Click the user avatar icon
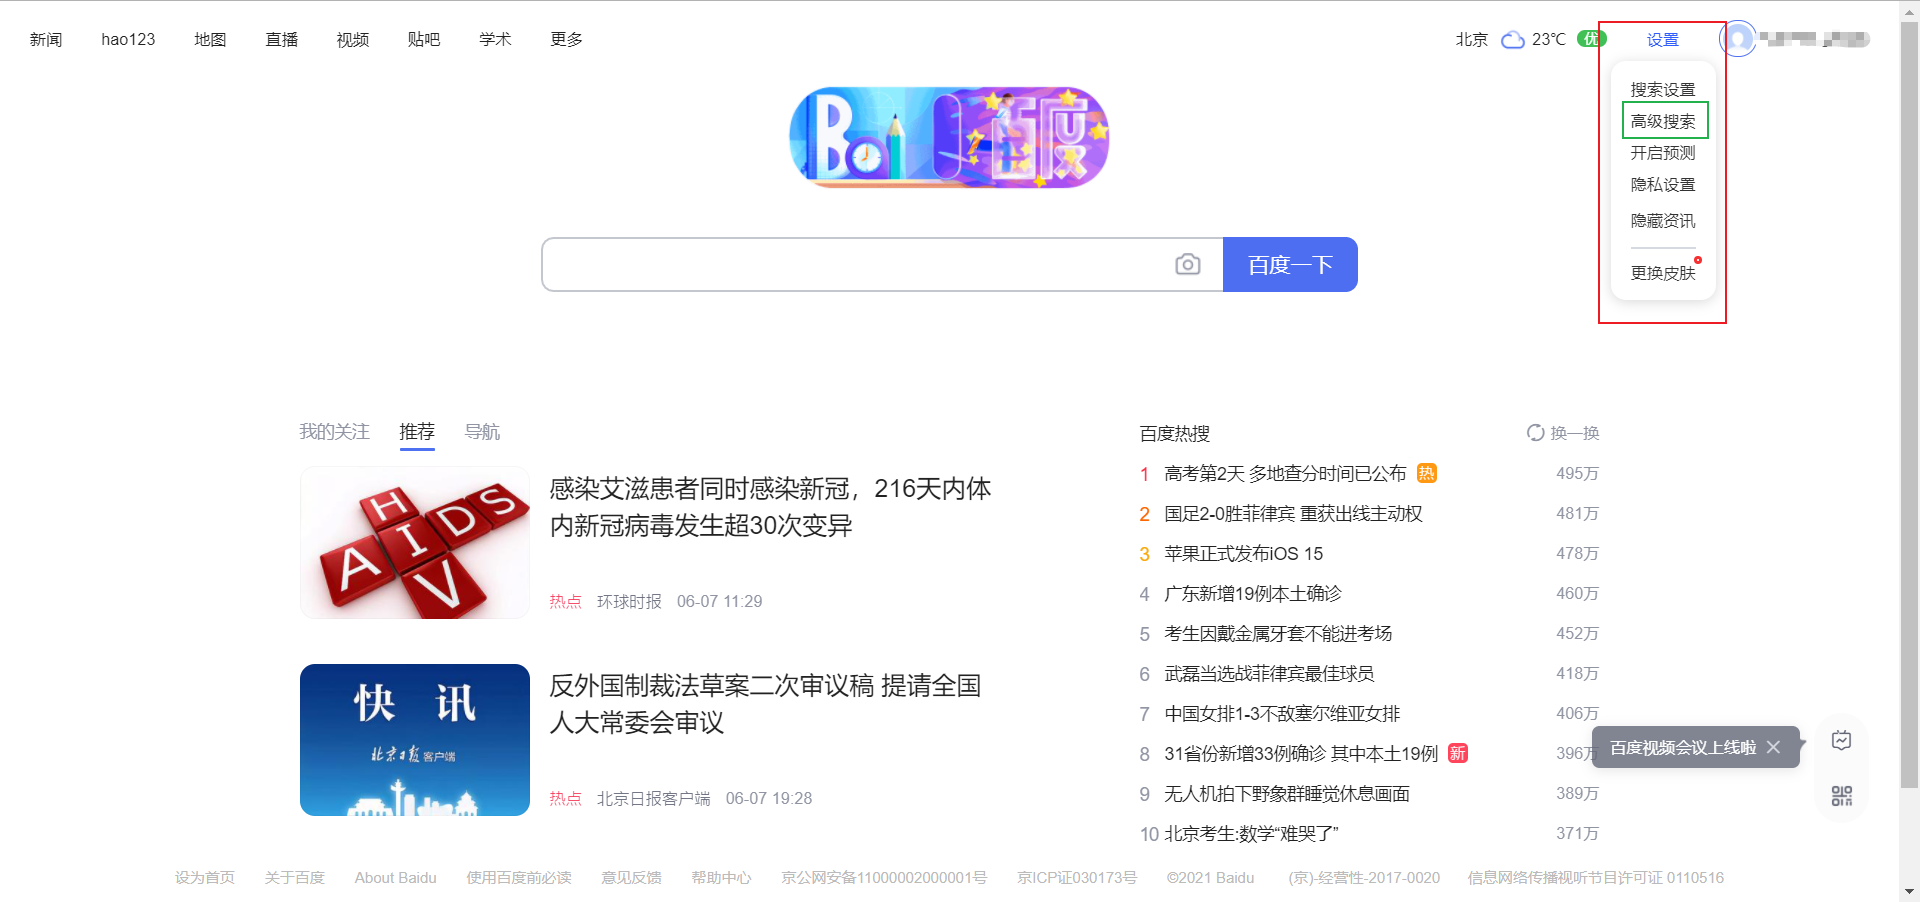1920x902 pixels. click(x=1738, y=39)
